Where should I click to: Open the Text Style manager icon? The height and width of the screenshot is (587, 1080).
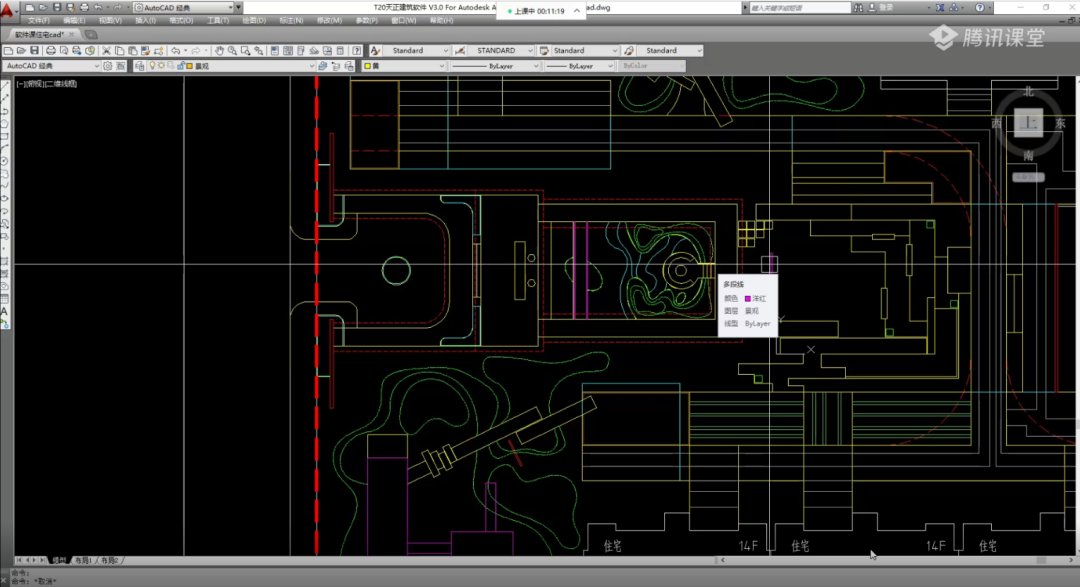(x=375, y=51)
